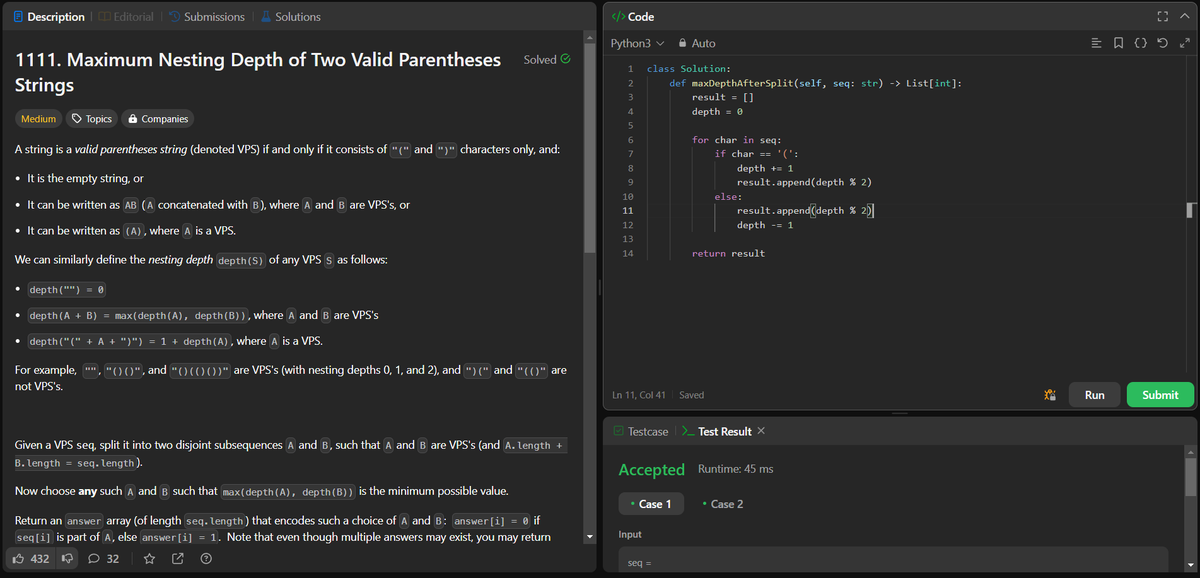Click the 'depth = 0' code line

(x=717, y=111)
